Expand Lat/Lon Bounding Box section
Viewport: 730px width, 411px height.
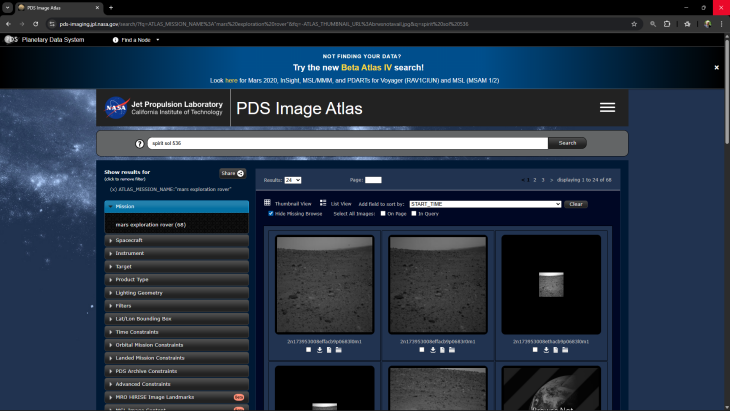click(176, 319)
